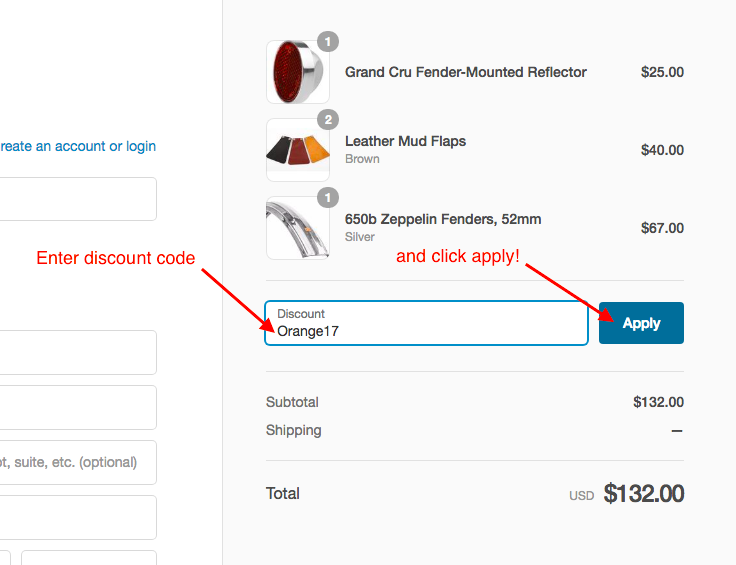Click the $67.00 price of the fenders
The width and height of the screenshot is (736, 565).
click(x=662, y=228)
